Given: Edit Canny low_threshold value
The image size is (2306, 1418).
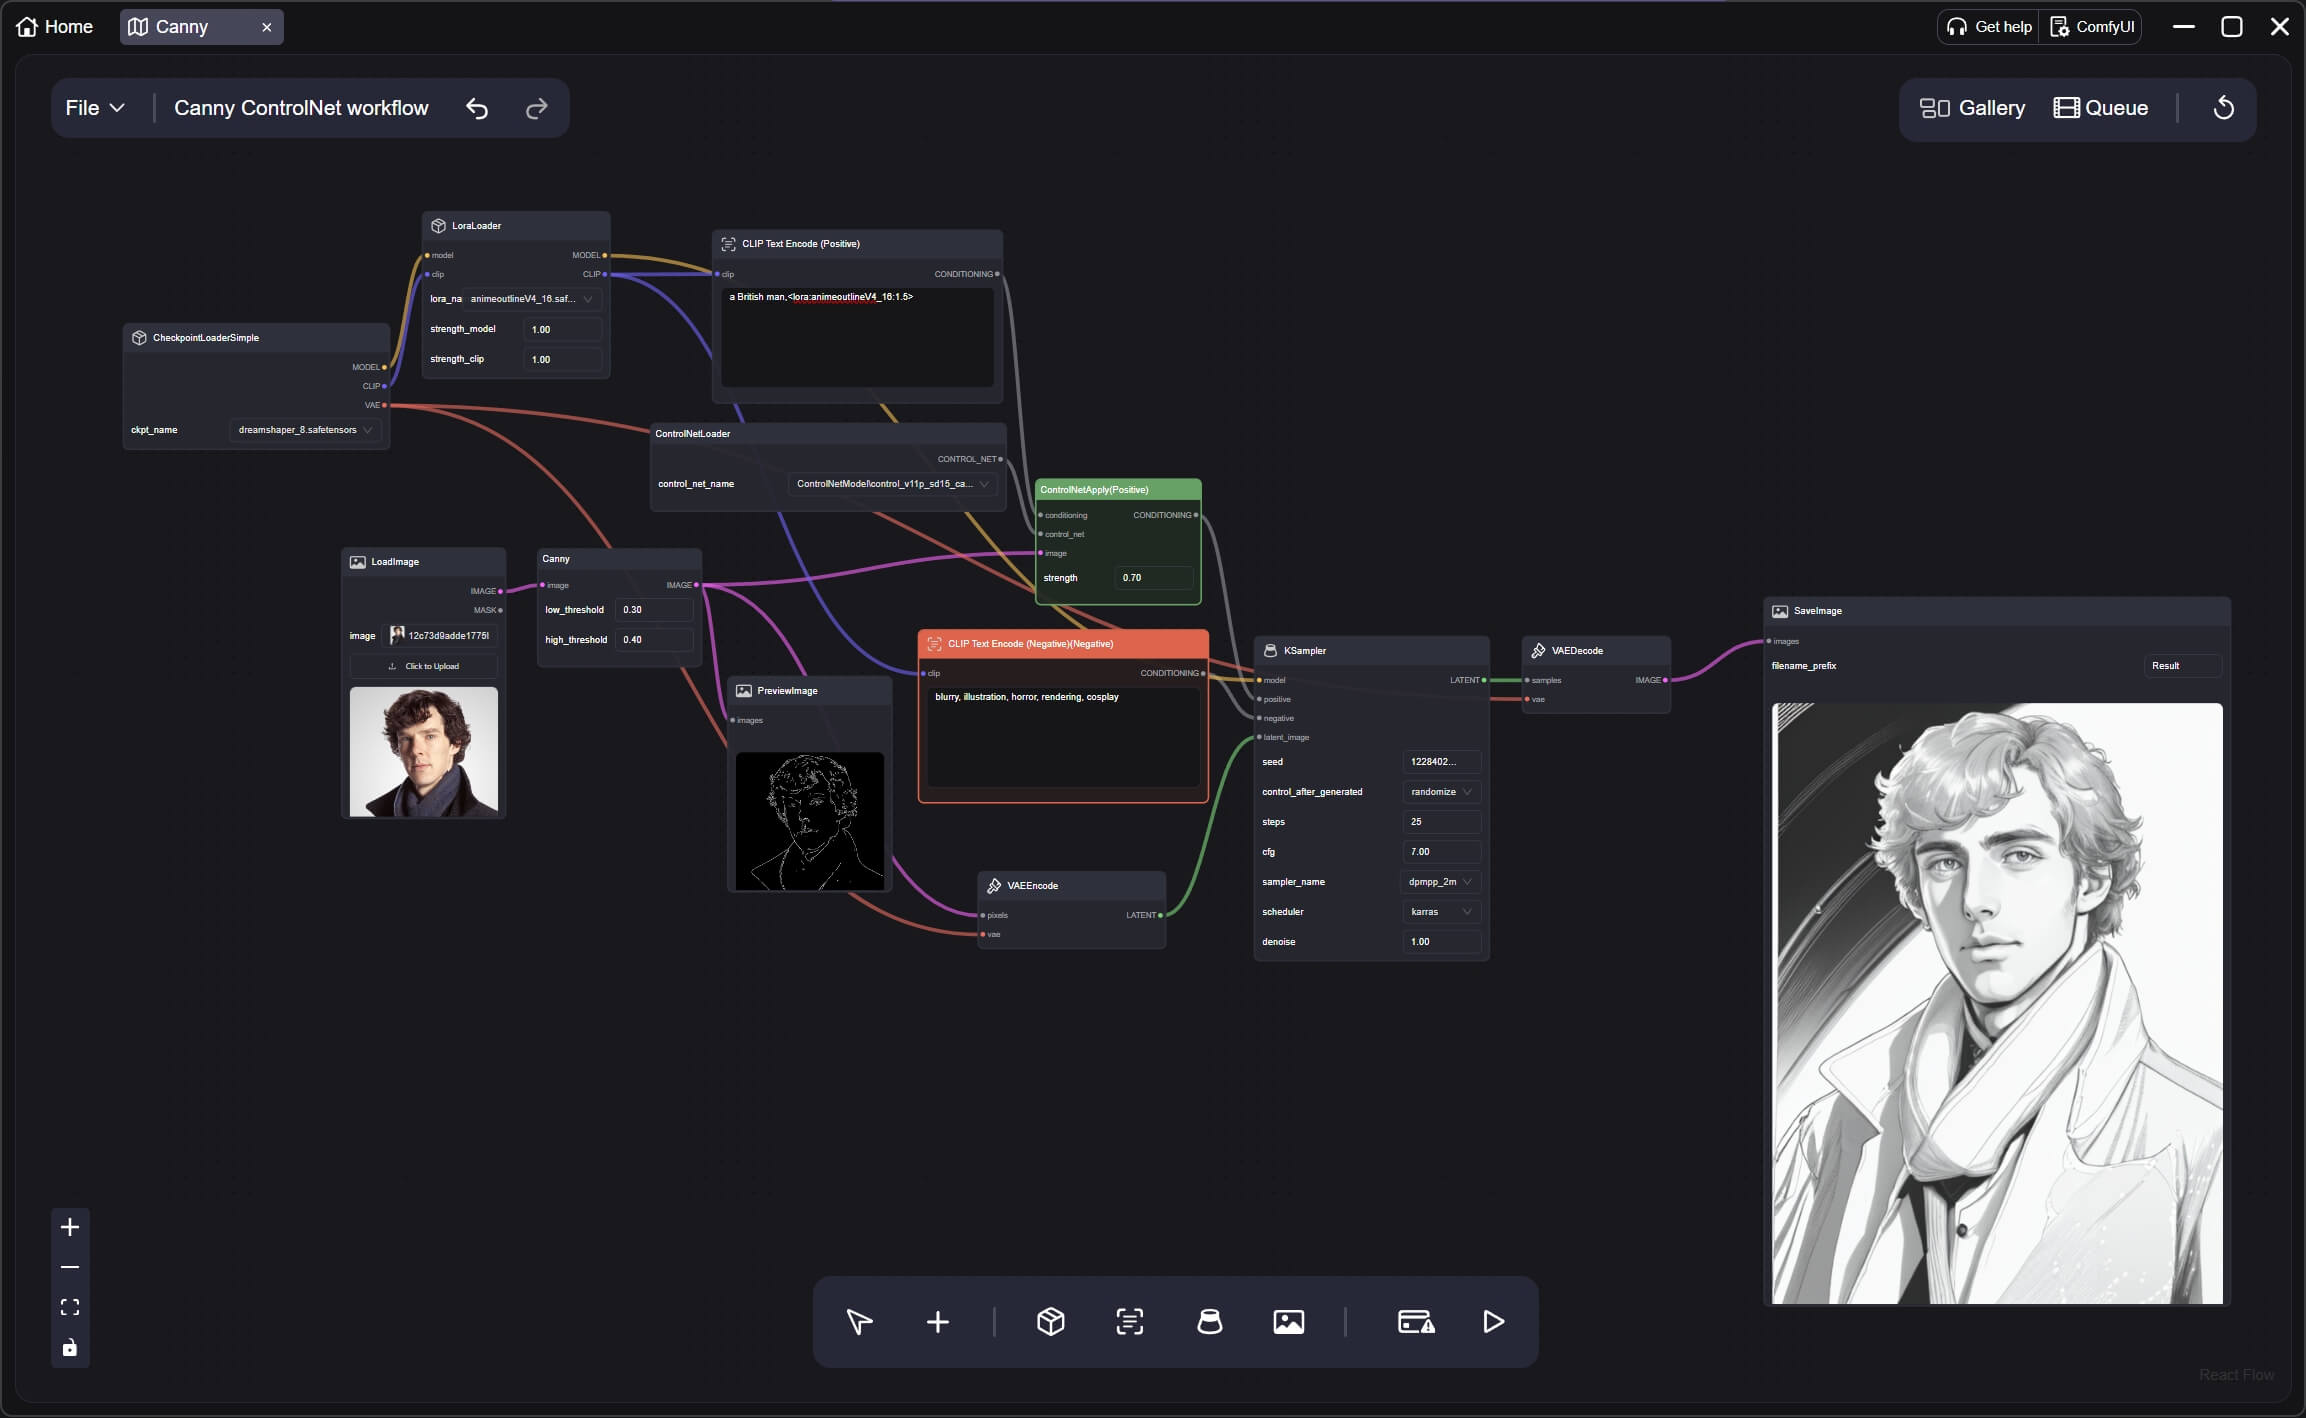Looking at the screenshot, I should point(654,610).
